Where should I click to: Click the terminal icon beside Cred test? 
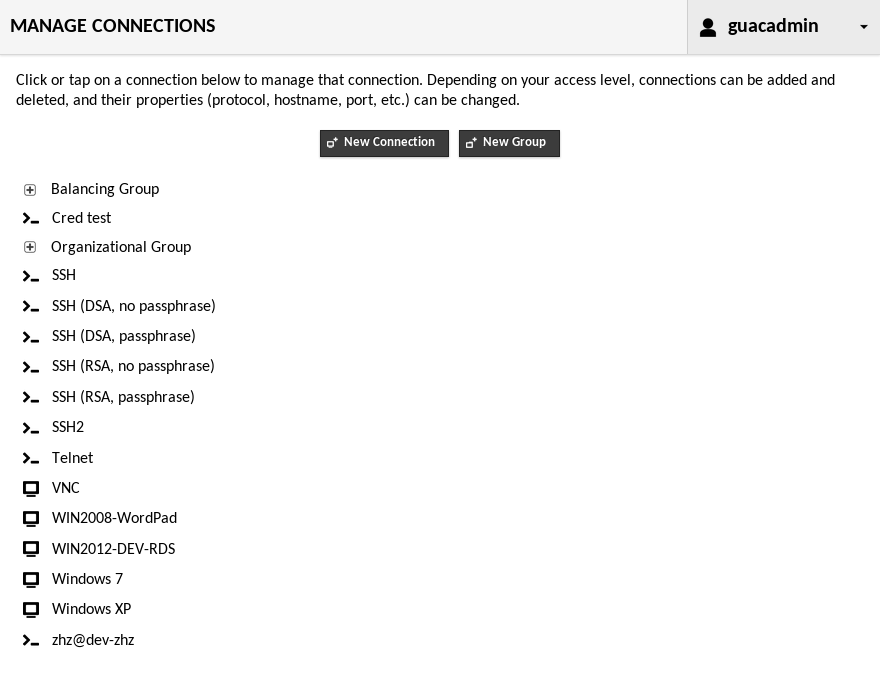pos(31,219)
